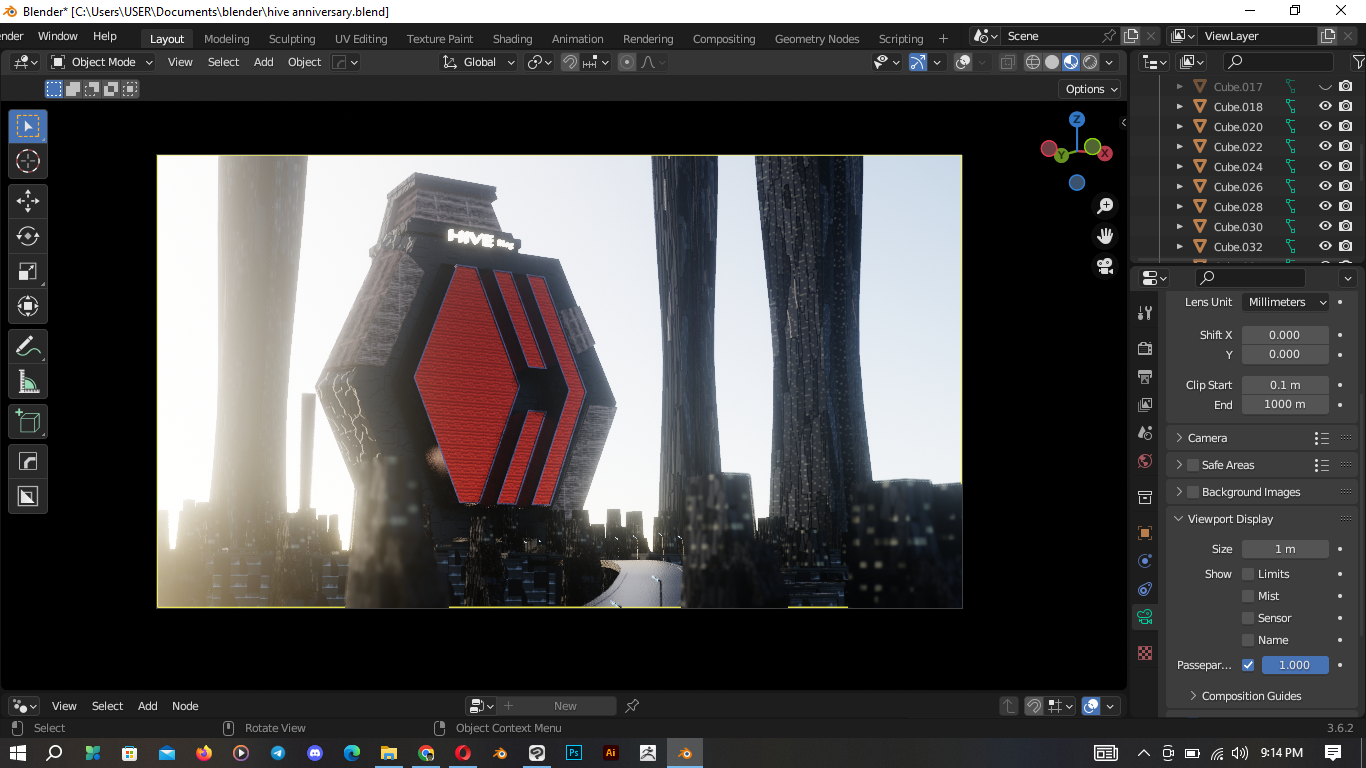Enable the Name checkbox
Viewport: 1366px width, 768px height.
coord(1248,640)
